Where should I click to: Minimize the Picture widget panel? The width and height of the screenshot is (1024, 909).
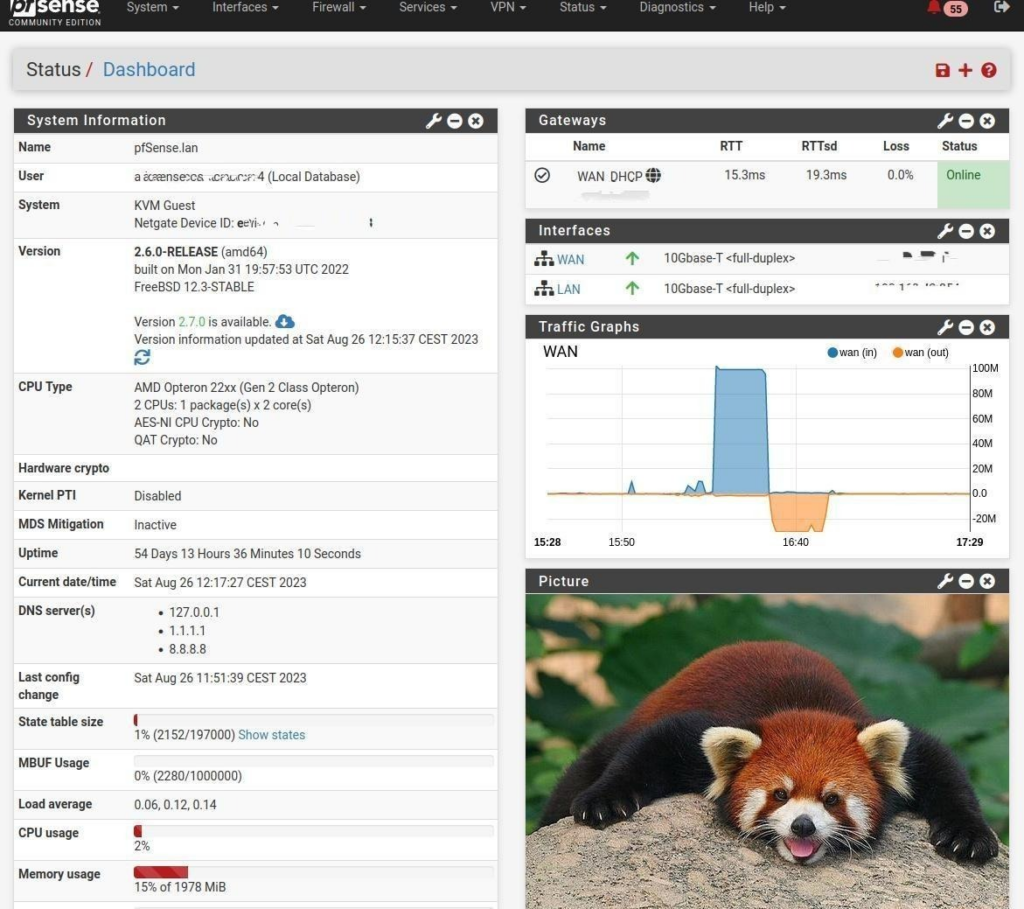[966, 581]
